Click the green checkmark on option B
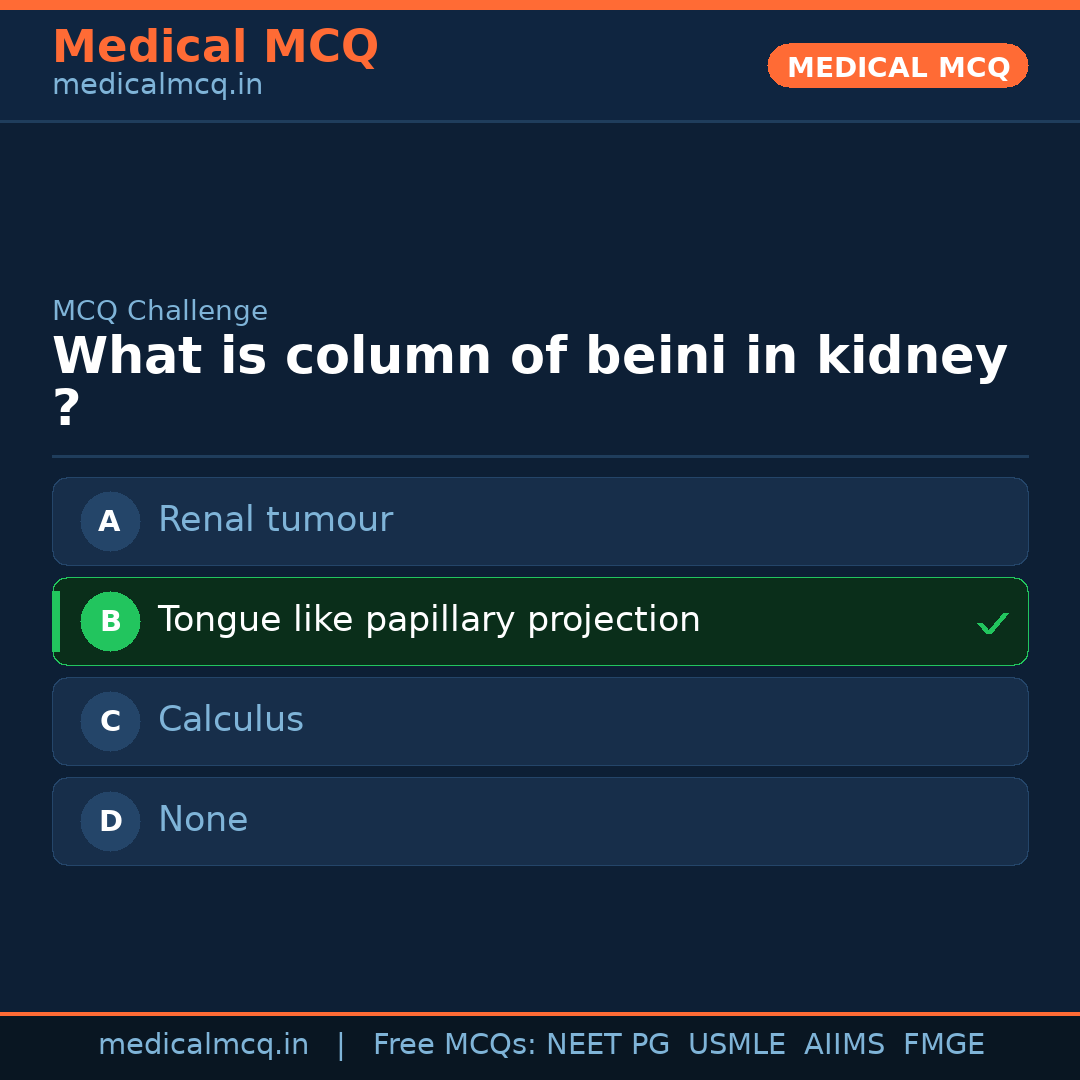Screen dimensions: 1080x1080 pyautogui.click(x=992, y=624)
